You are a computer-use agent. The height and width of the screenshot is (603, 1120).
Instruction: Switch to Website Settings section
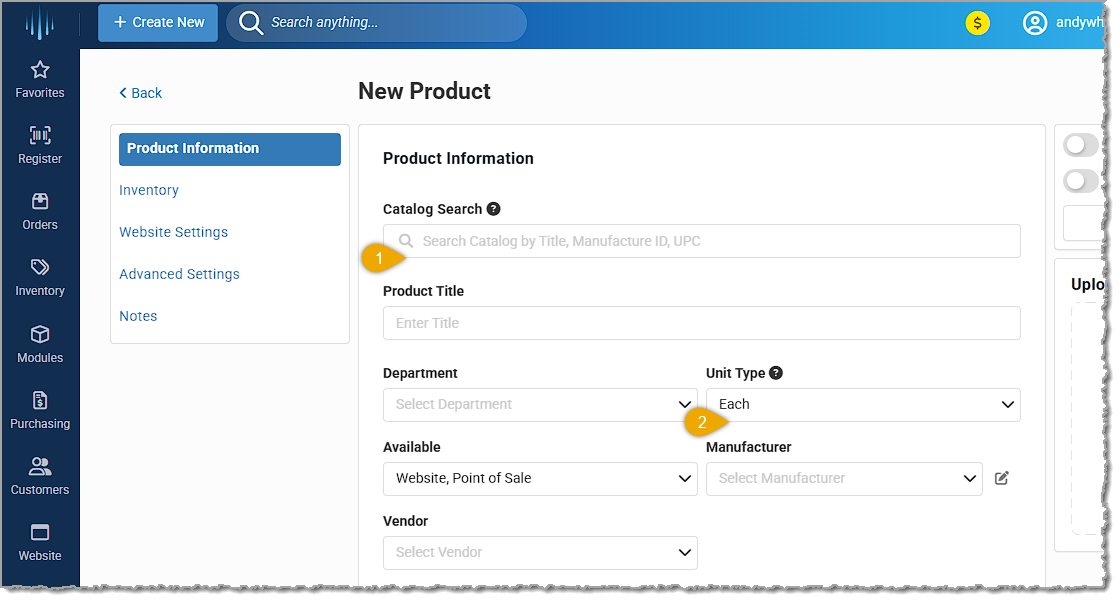click(x=174, y=232)
